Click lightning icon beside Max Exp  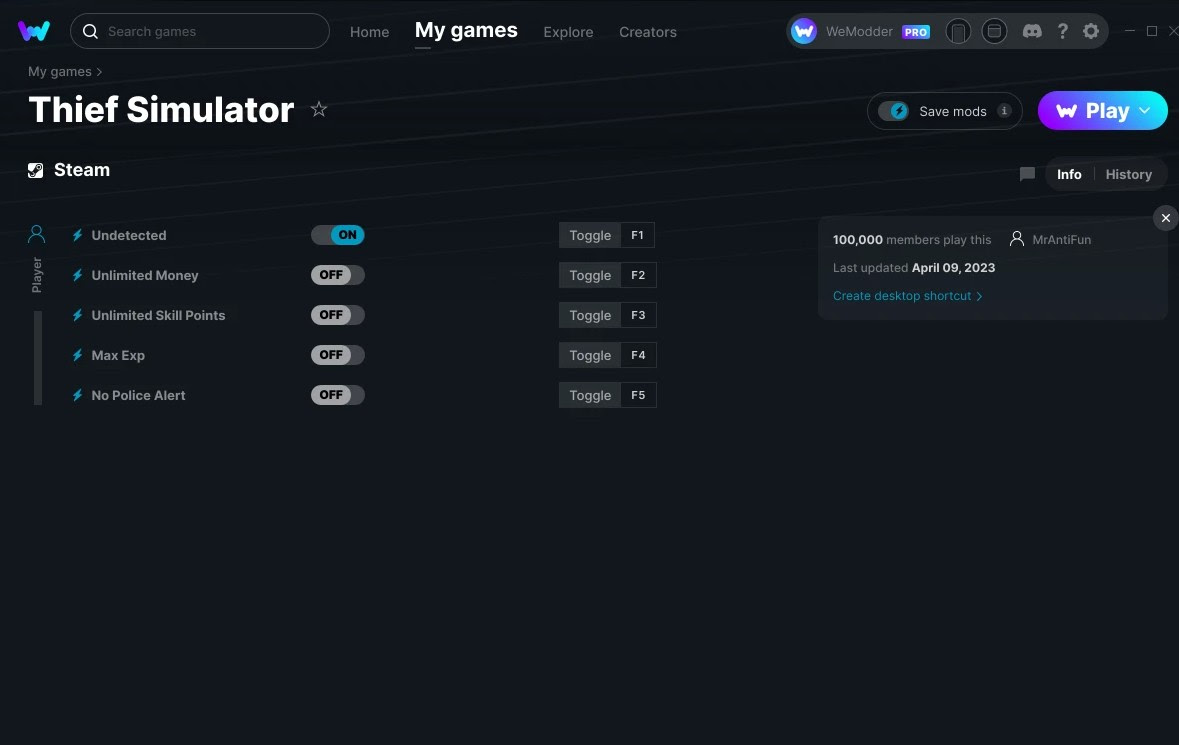(x=77, y=354)
